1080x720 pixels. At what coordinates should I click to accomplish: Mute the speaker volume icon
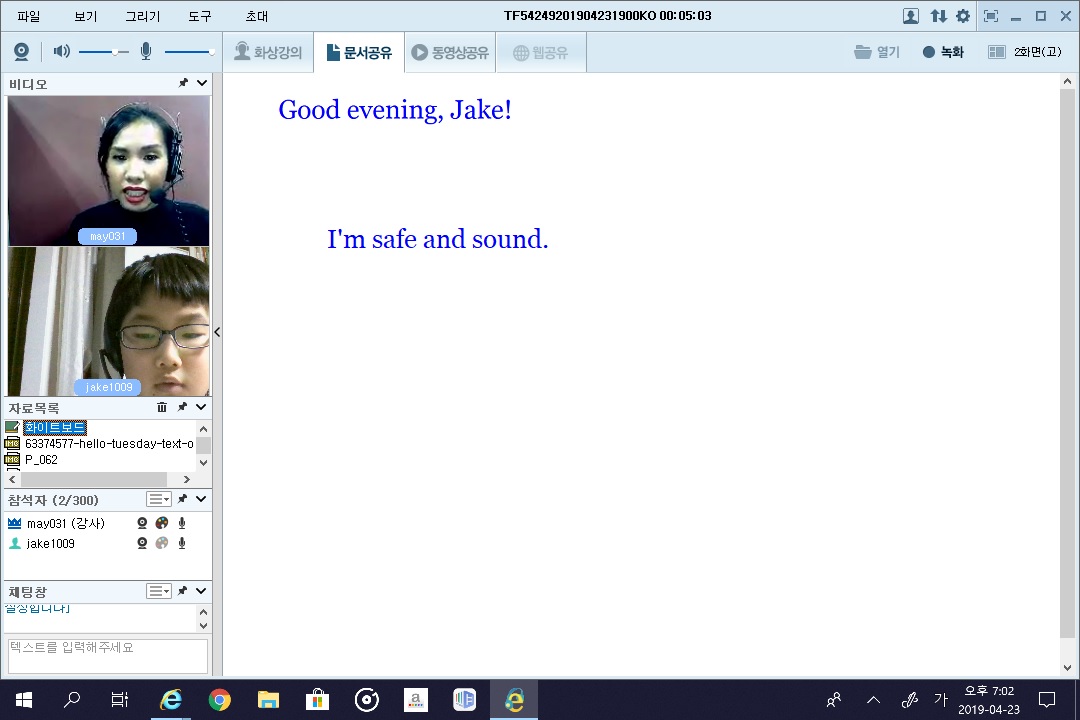point(61,52)
